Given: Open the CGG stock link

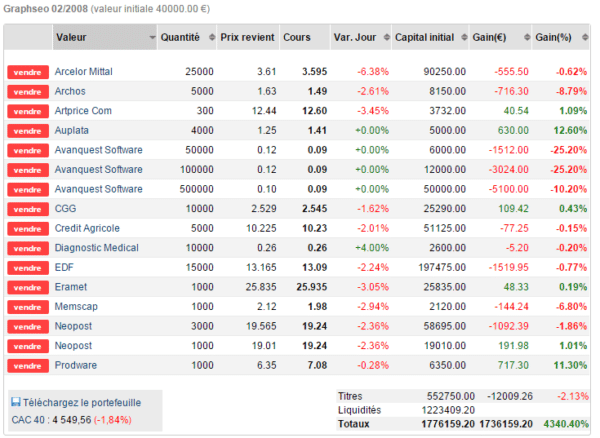Looking at the screenshot, I should 65,208.
